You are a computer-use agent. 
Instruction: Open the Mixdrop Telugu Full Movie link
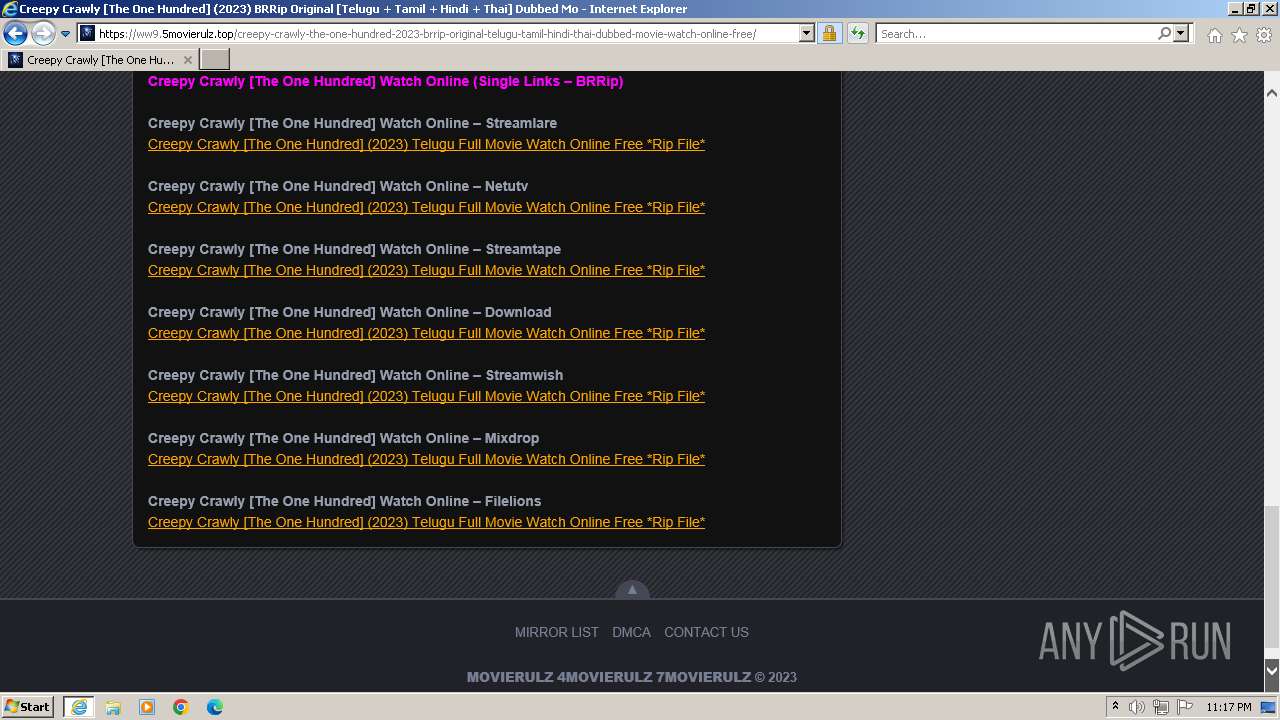426,459
